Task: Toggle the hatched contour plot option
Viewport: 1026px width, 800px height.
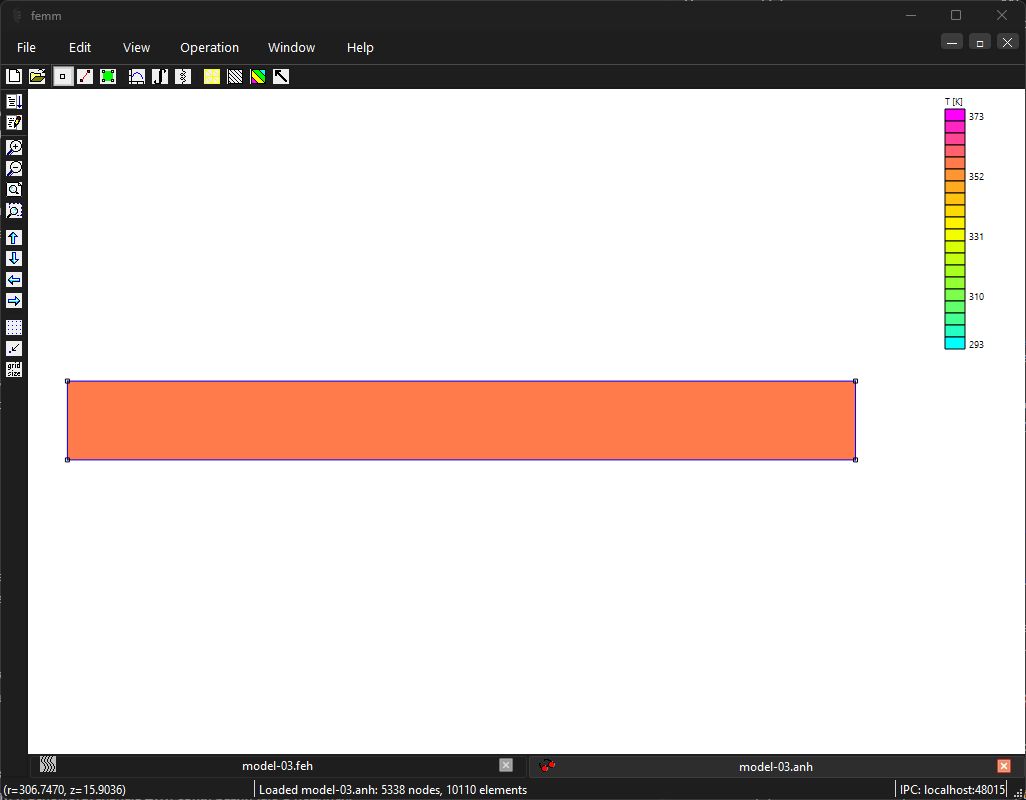Action: click(x=235, y=77)
